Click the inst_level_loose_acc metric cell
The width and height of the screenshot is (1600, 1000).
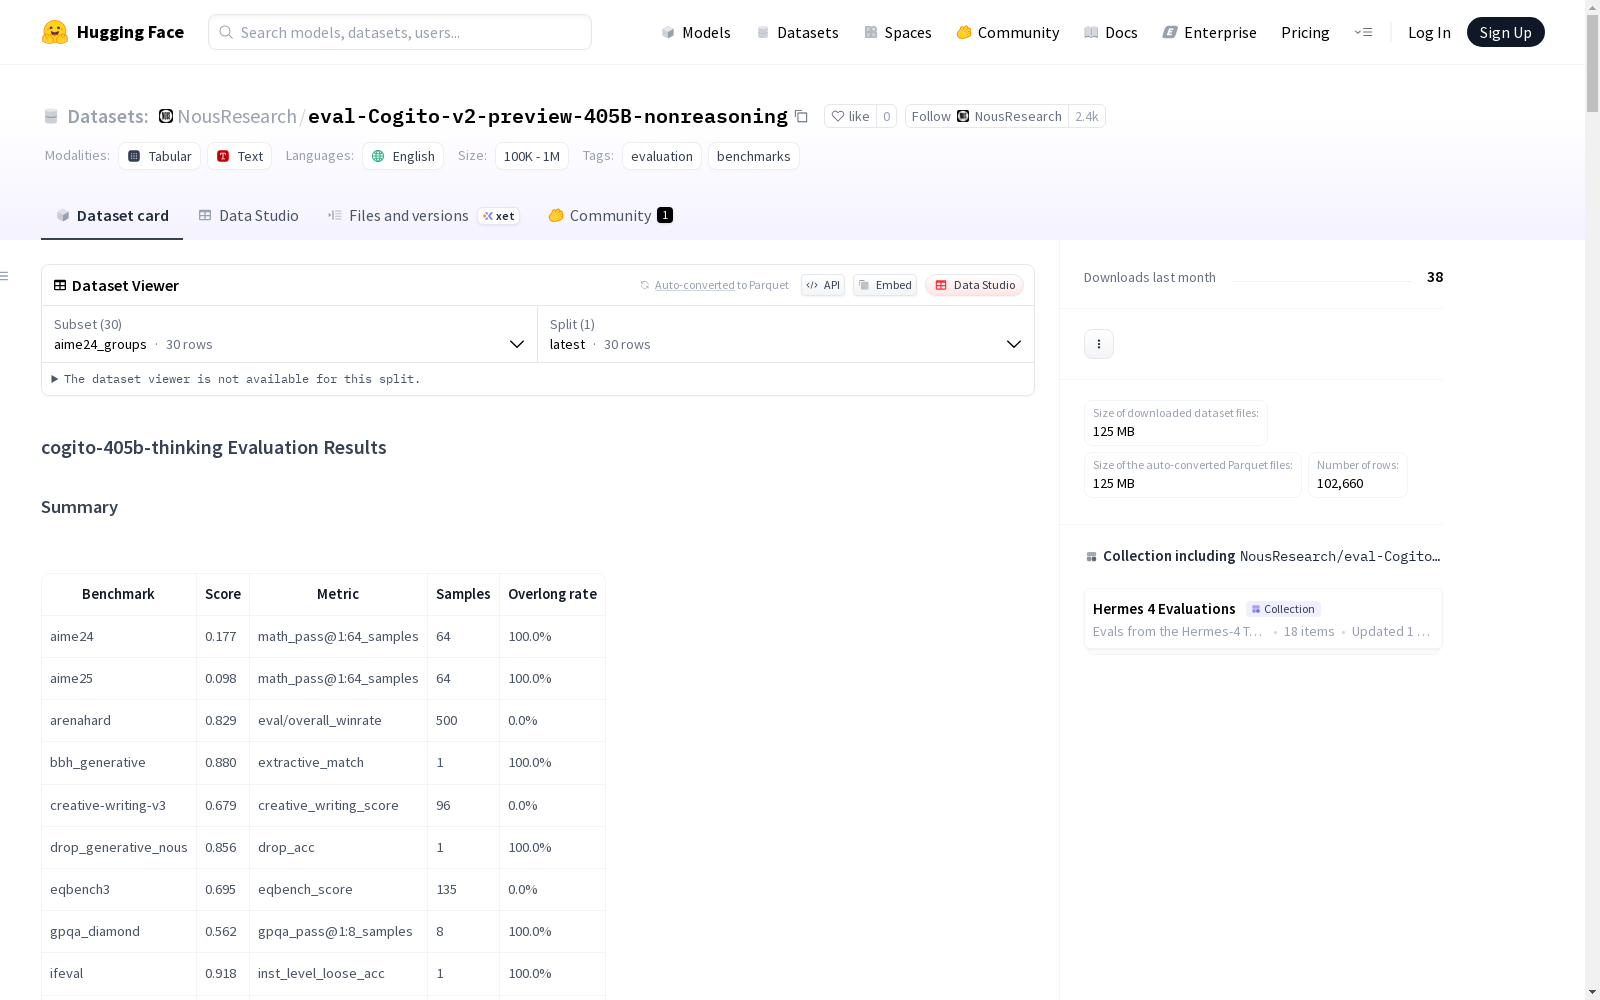point(338,973)
